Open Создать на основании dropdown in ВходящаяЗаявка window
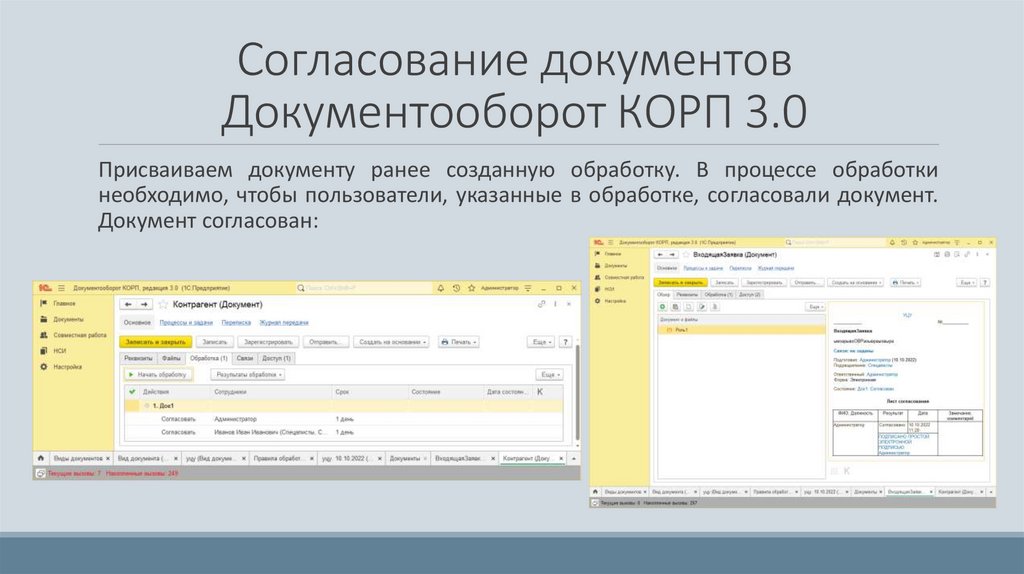This screenshot has width=1024, height=574. (856, 283)
